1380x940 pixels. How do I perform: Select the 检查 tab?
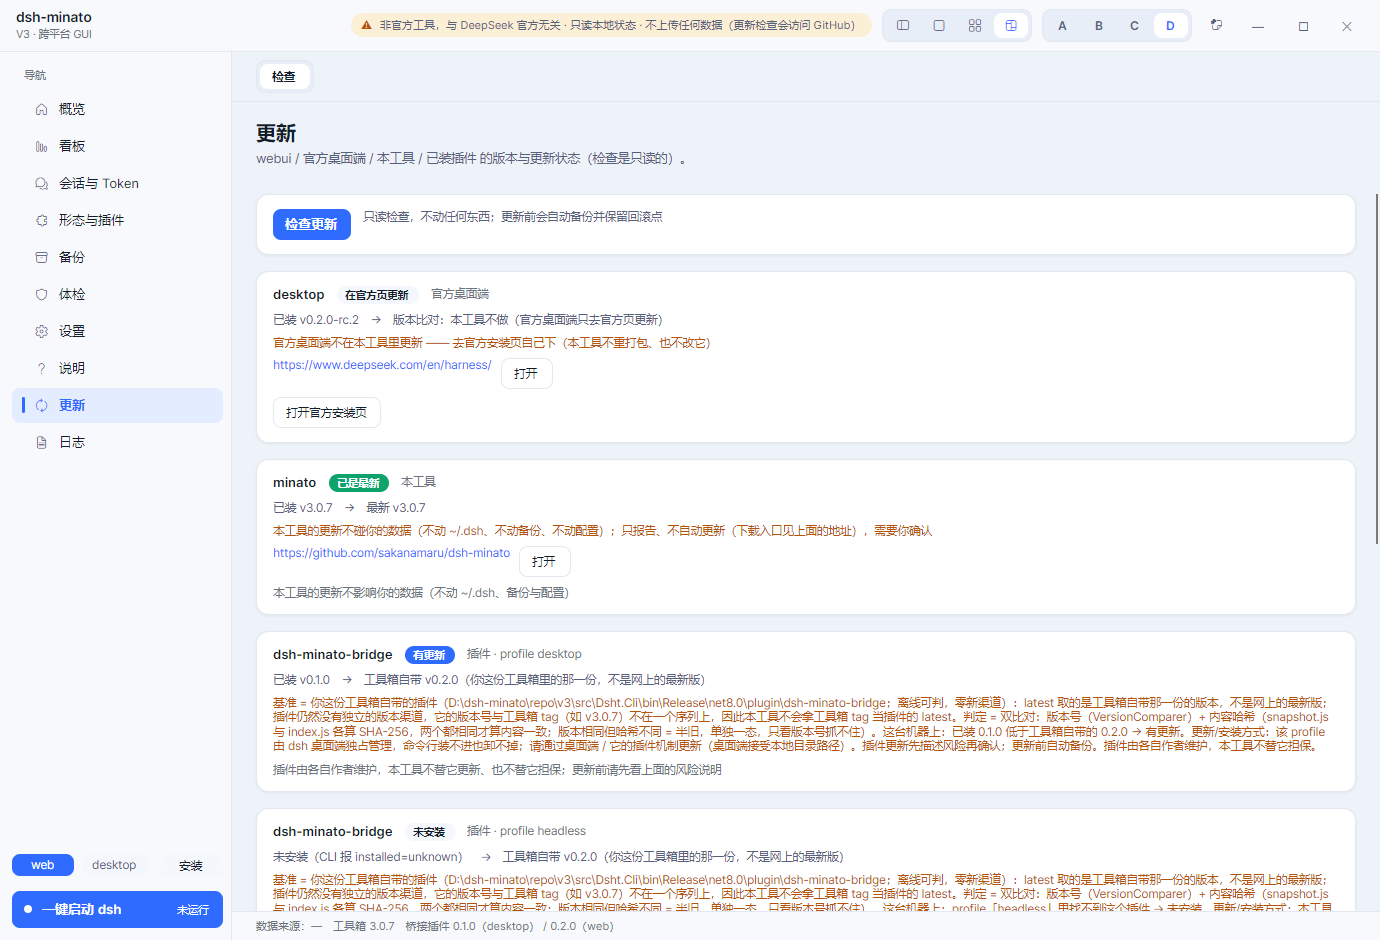[284, 76]
